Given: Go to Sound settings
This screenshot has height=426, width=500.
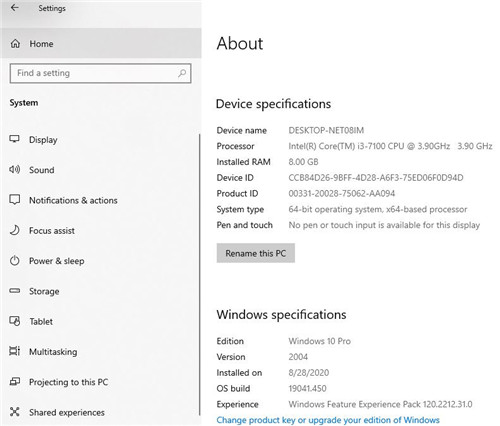Looking at the screenshot, I should point(41,170).
